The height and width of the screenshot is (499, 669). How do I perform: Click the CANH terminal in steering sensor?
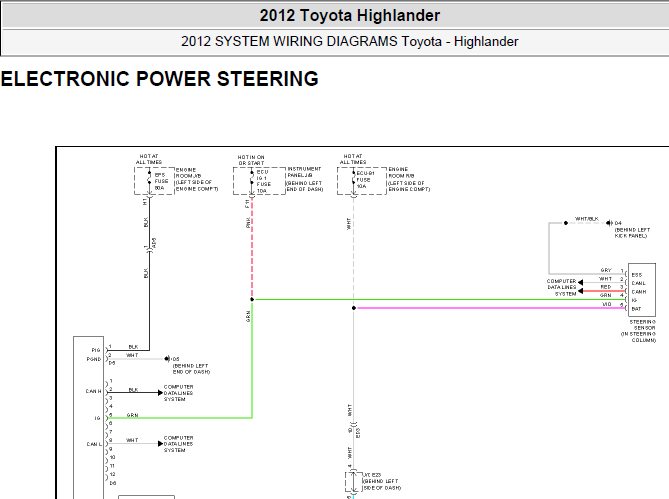click(x=639, y=292)
